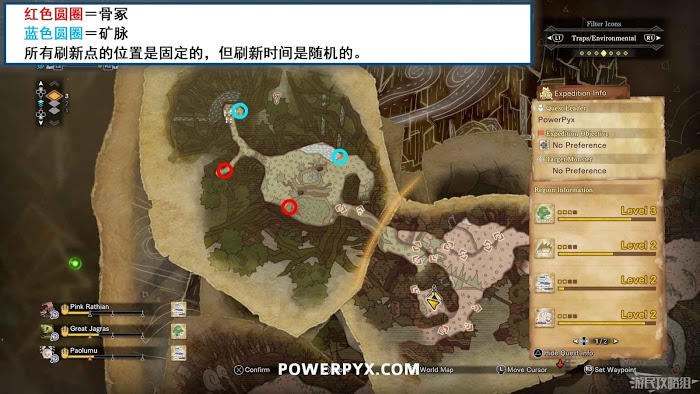This screenshot has width=700, height=394.
Task: Click the Set Waypoint prompt
Action: tap(610, 370)
